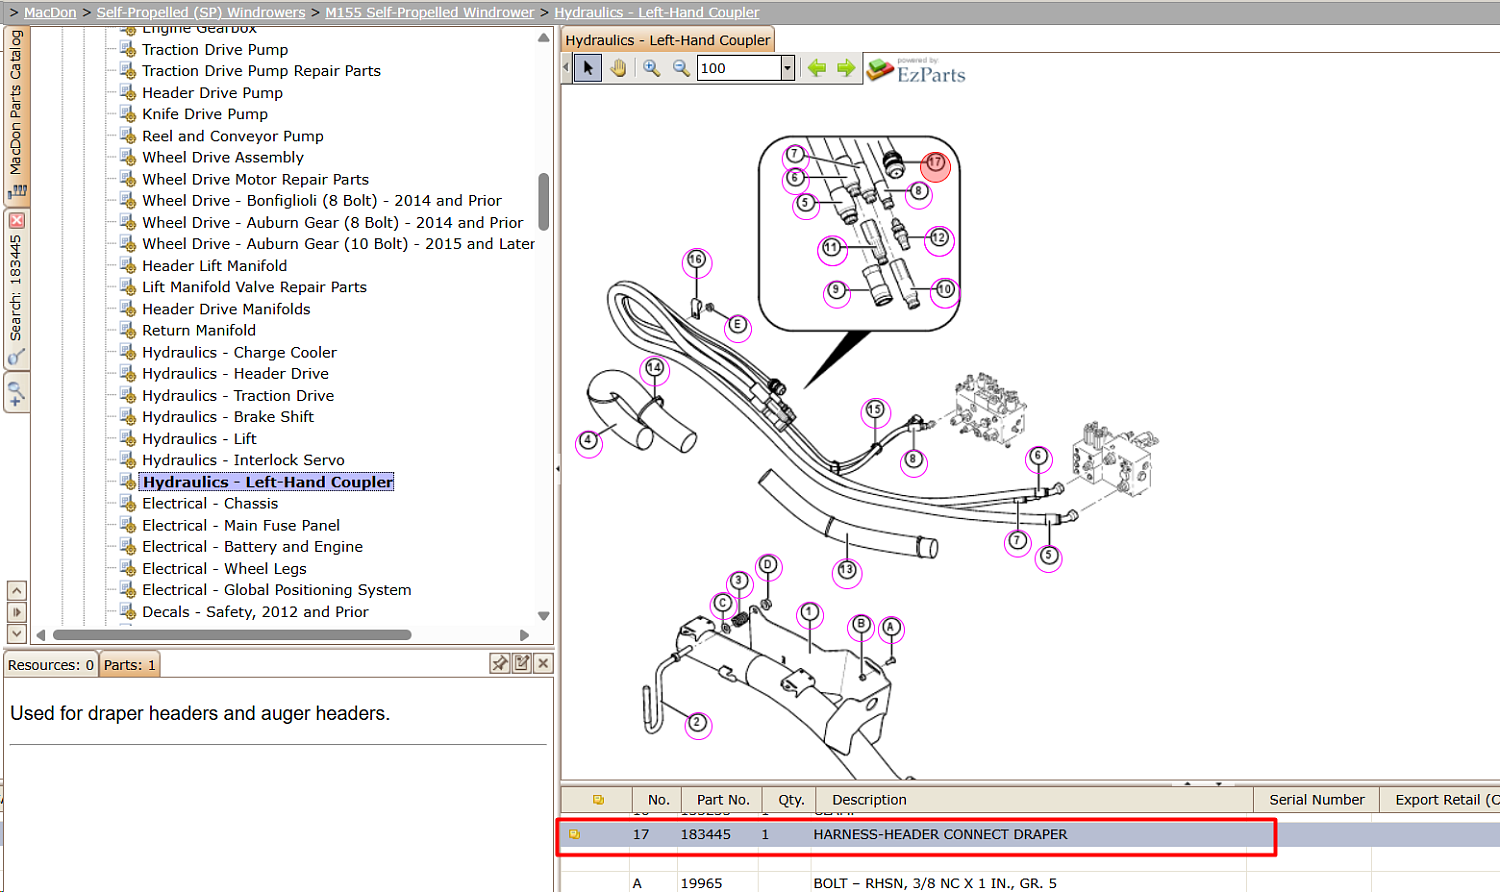Viewport: 1500px width, 892px height.
Task: Open Hydraulics - Brake Shift
Action: pos(228,417)
